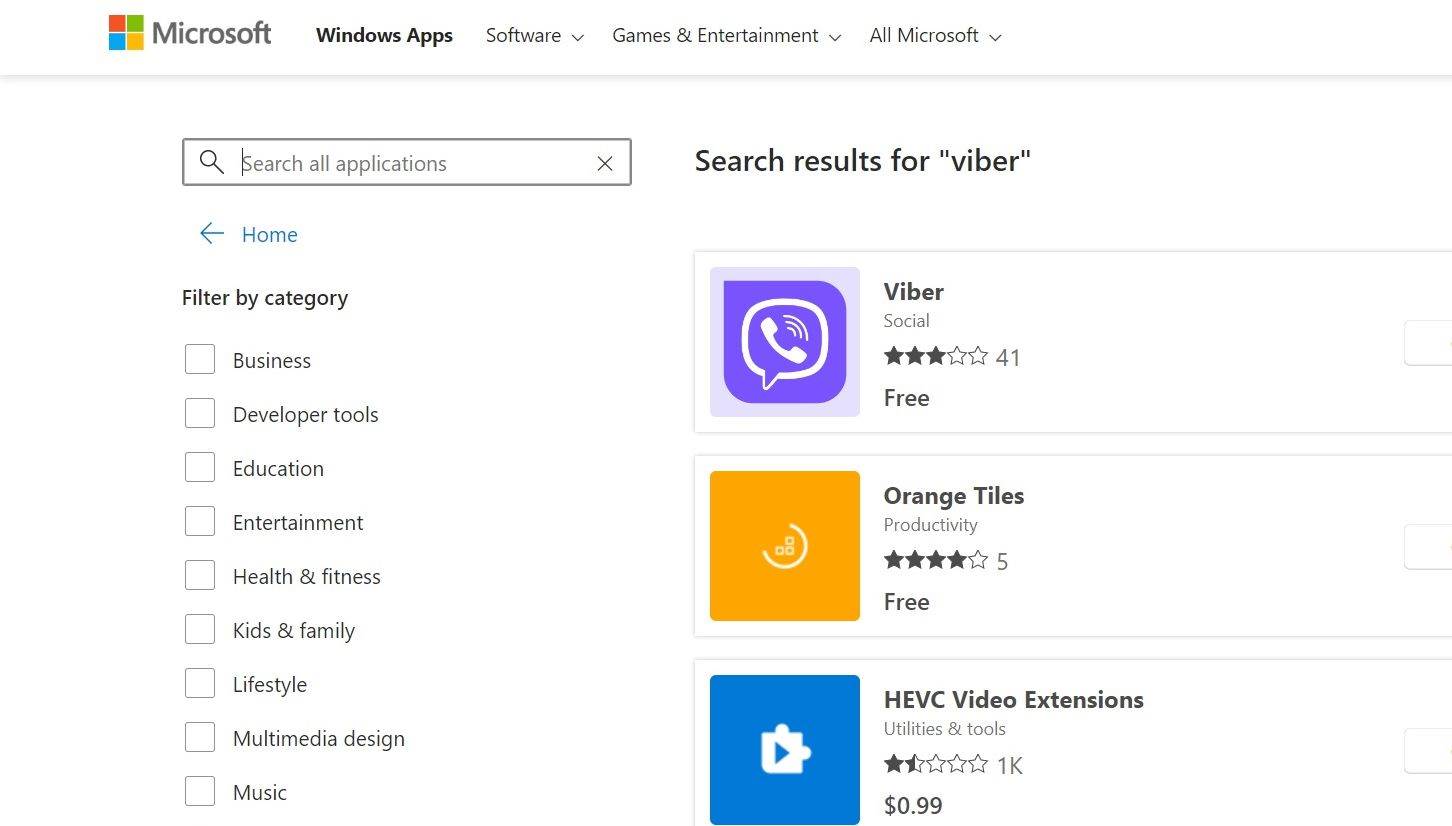Click the Microsoft logo
The height and width of the screenshot is (826, 1452).
click(x=190, y=33)
